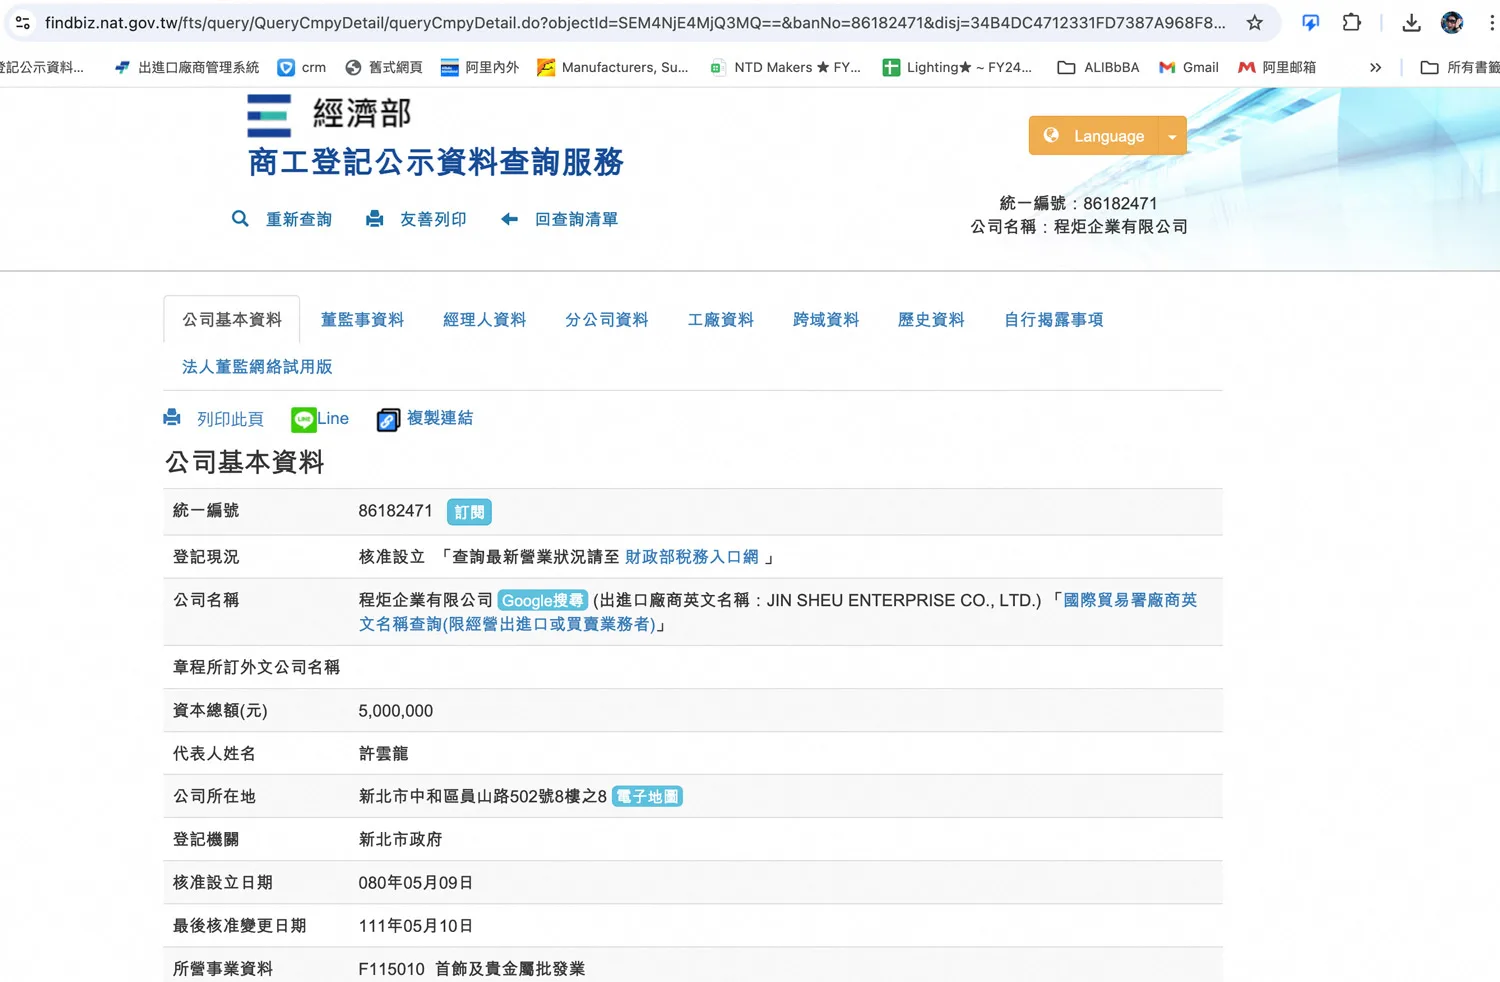Click the magnifier icon beside 重新查詢
Viewport: 1500px width, 982px height.
(240, 219)
